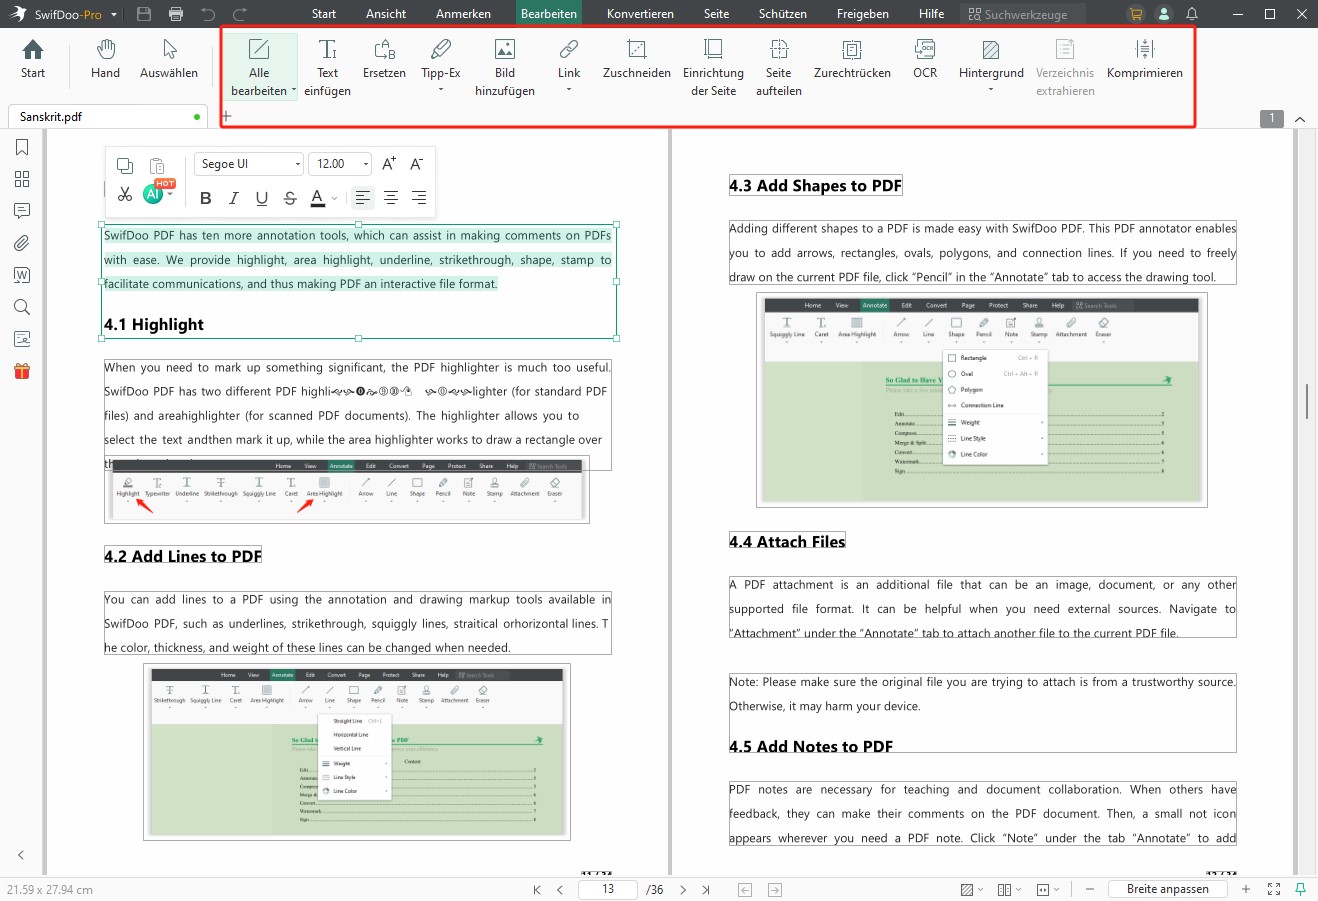Image resolution: width=1318 pixels, height=901 pixels.
Task: Click the Seite aufteilen tool
Action: 779,68
